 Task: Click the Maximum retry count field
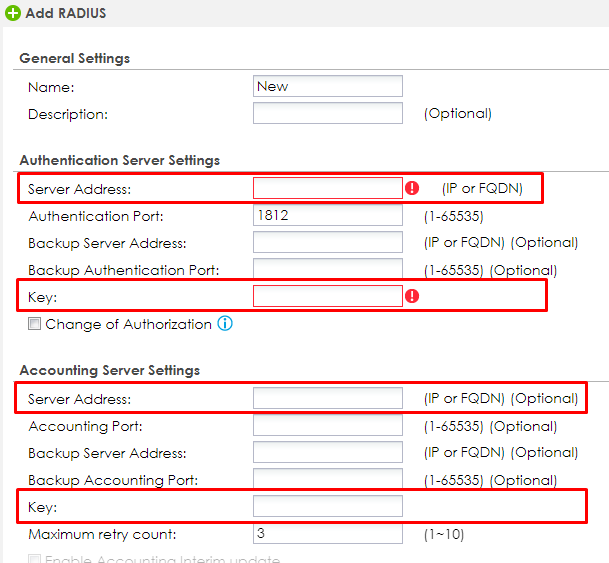pyautogui.click(x=328, y=533)
